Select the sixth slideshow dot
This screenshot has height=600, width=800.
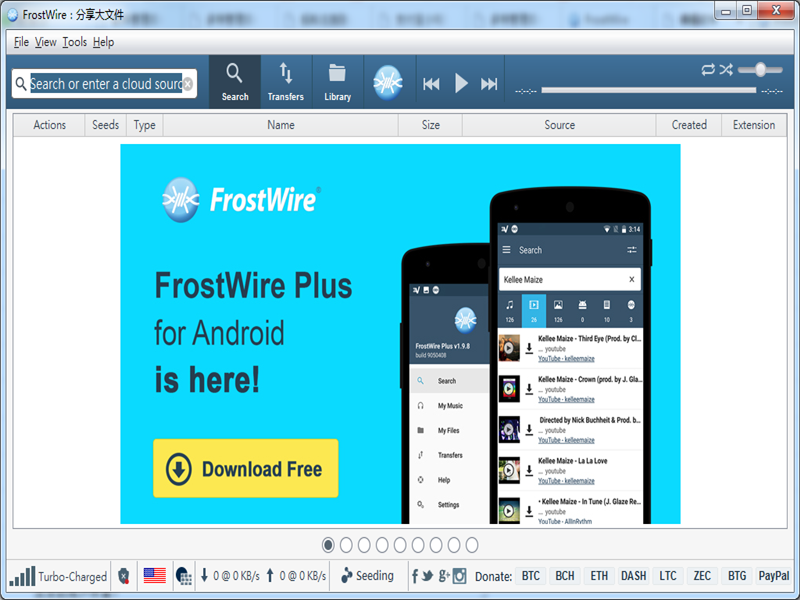[418, 545]
